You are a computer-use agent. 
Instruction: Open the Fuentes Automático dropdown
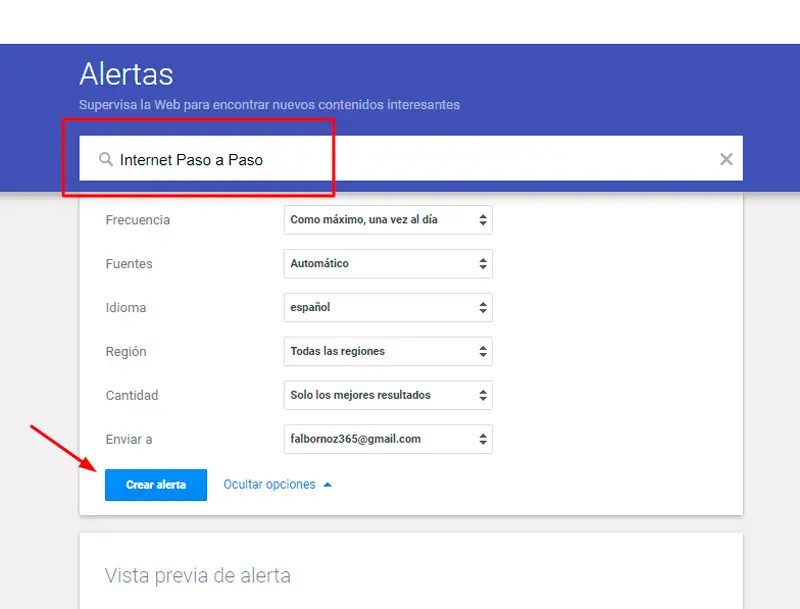[388, 264]
